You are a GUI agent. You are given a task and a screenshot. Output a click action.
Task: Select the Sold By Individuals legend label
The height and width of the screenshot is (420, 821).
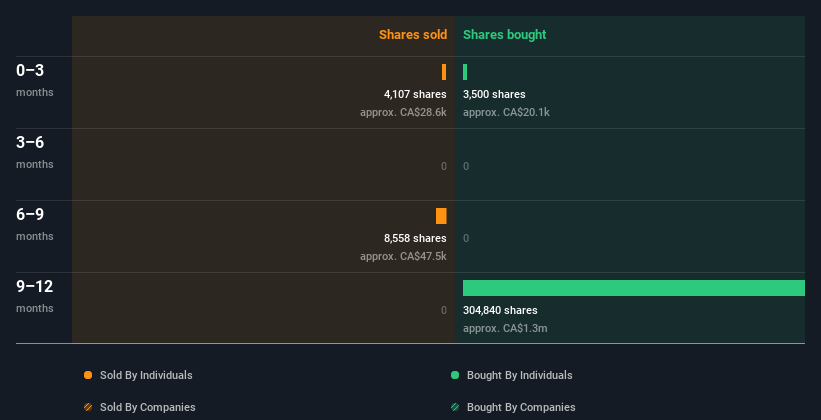[x=146, y=375]
